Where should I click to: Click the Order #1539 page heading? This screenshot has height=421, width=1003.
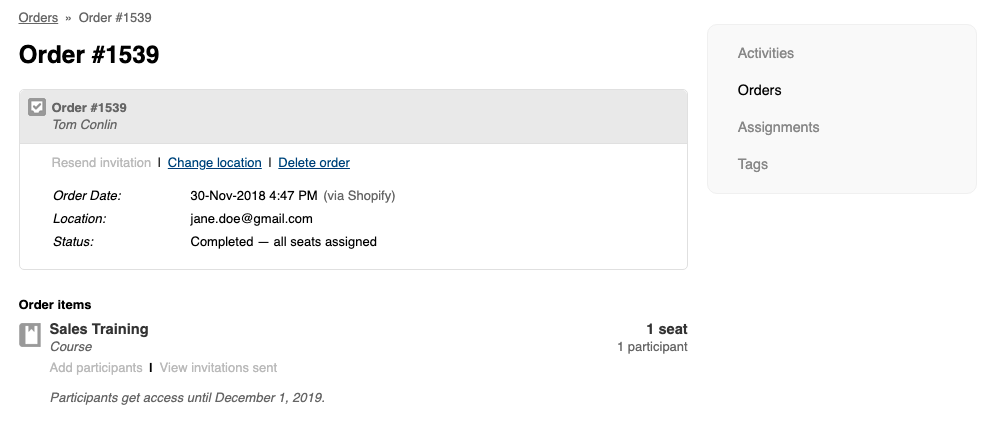tap(89, 55)
